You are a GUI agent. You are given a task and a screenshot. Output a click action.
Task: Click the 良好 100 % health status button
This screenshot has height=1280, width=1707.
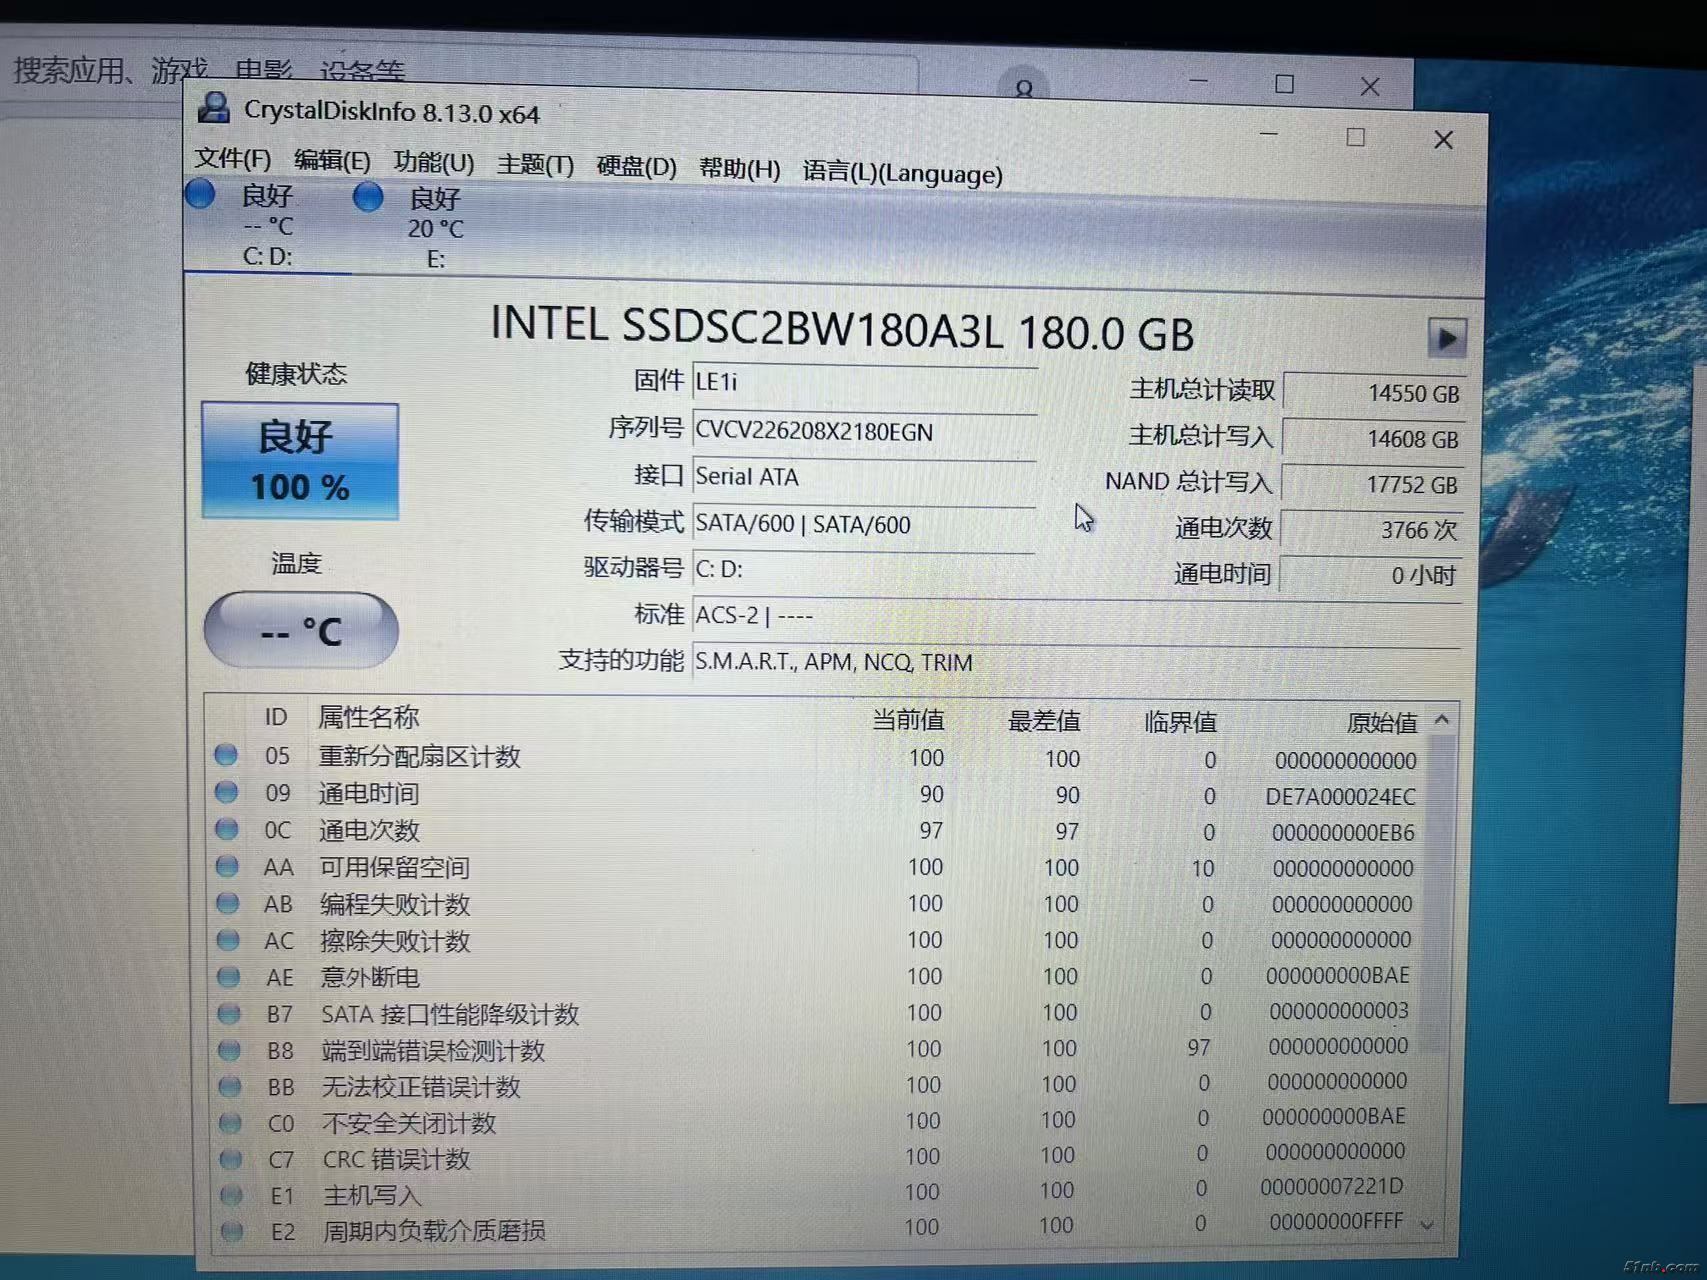(300, 461)
